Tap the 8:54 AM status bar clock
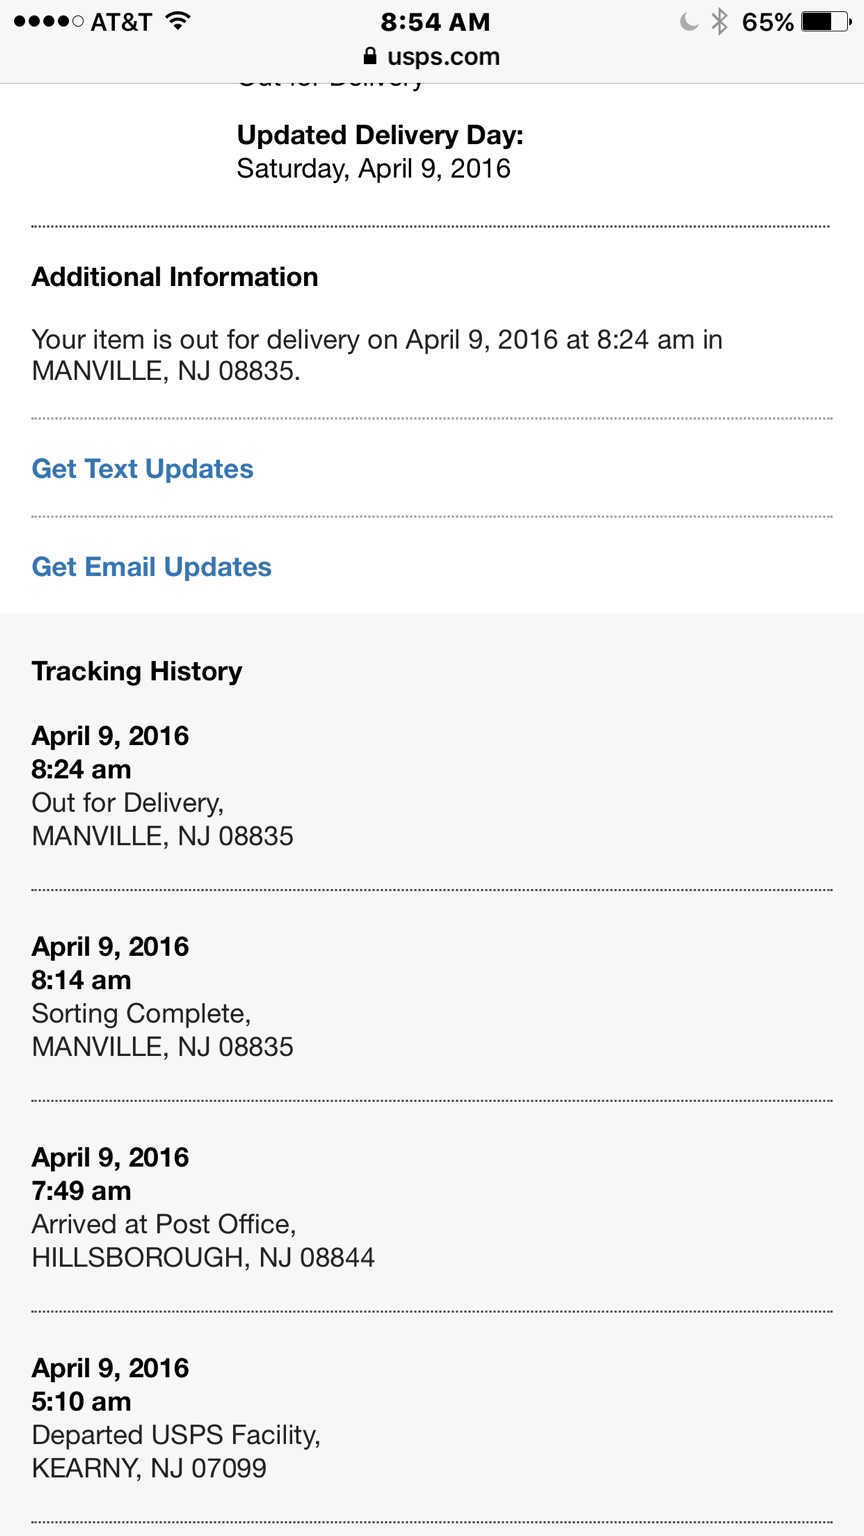Viewport: 864px width, 1536px height. pyautogui.click(x=435, y=22)
